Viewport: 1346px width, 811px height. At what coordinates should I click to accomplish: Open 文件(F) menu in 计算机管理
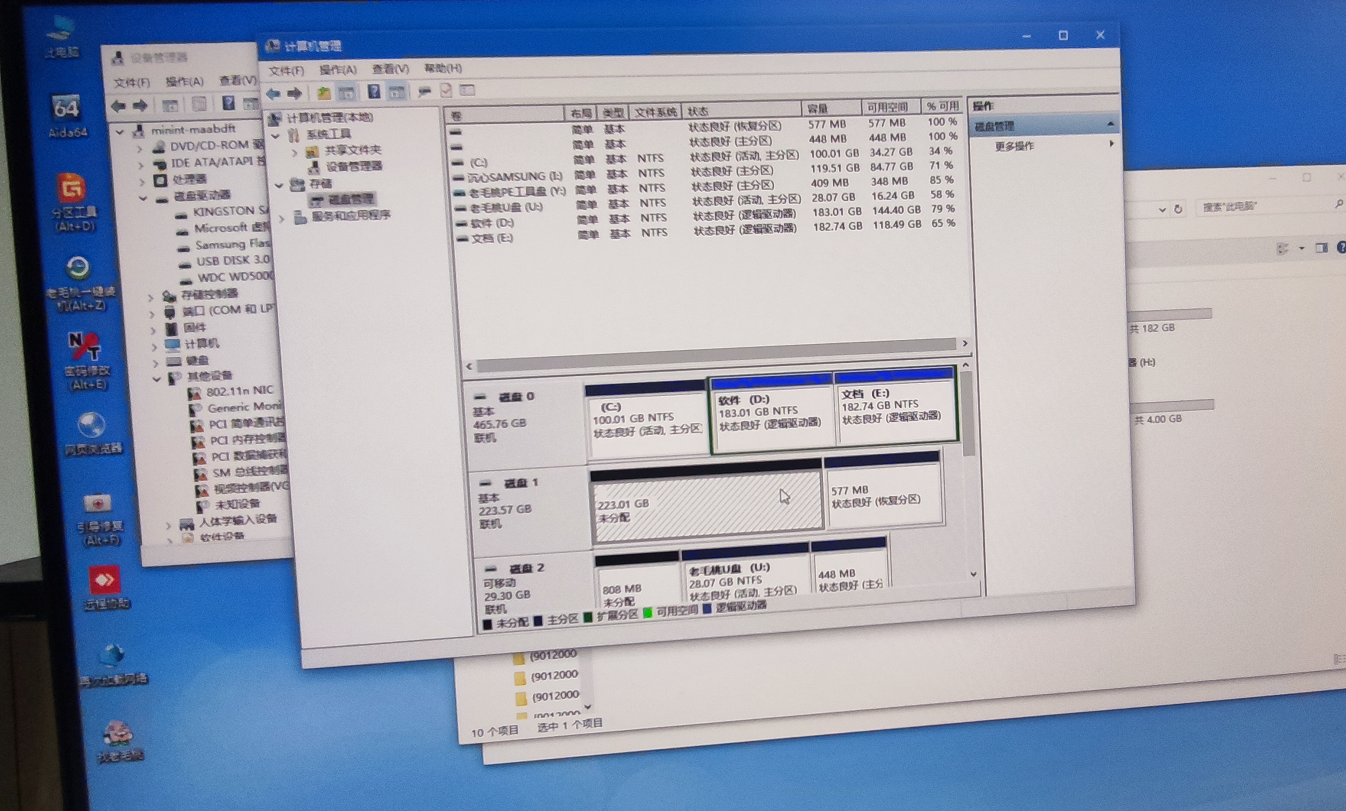coord(286,70)
